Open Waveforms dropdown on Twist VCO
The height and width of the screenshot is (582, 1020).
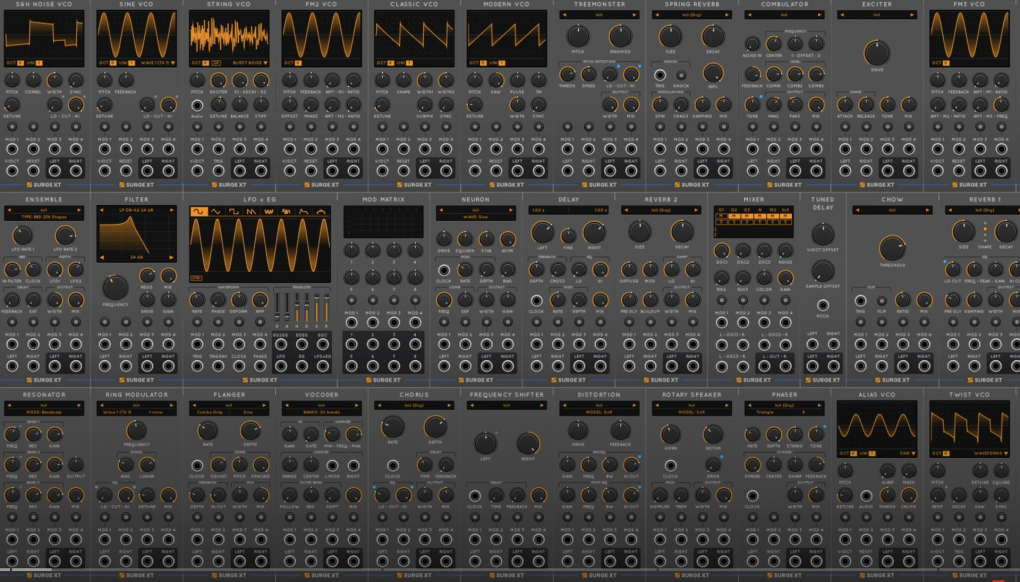(x=991, y=453)
